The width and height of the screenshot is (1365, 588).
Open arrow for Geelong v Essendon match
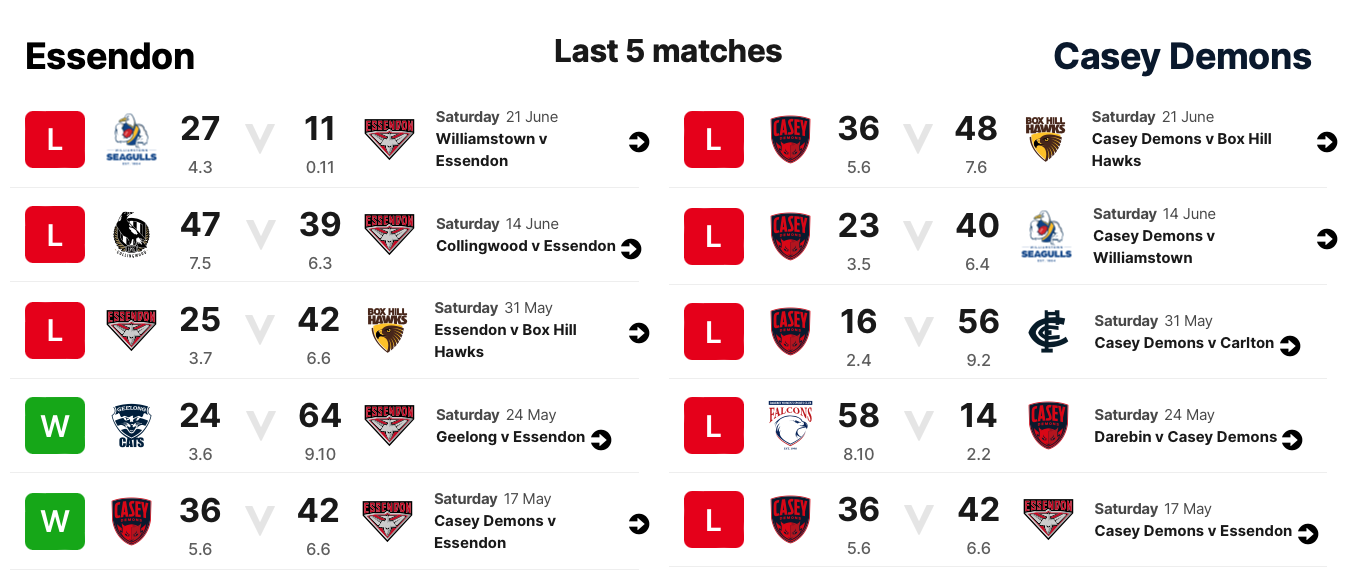pyautogui.click(x=600, y=439)
